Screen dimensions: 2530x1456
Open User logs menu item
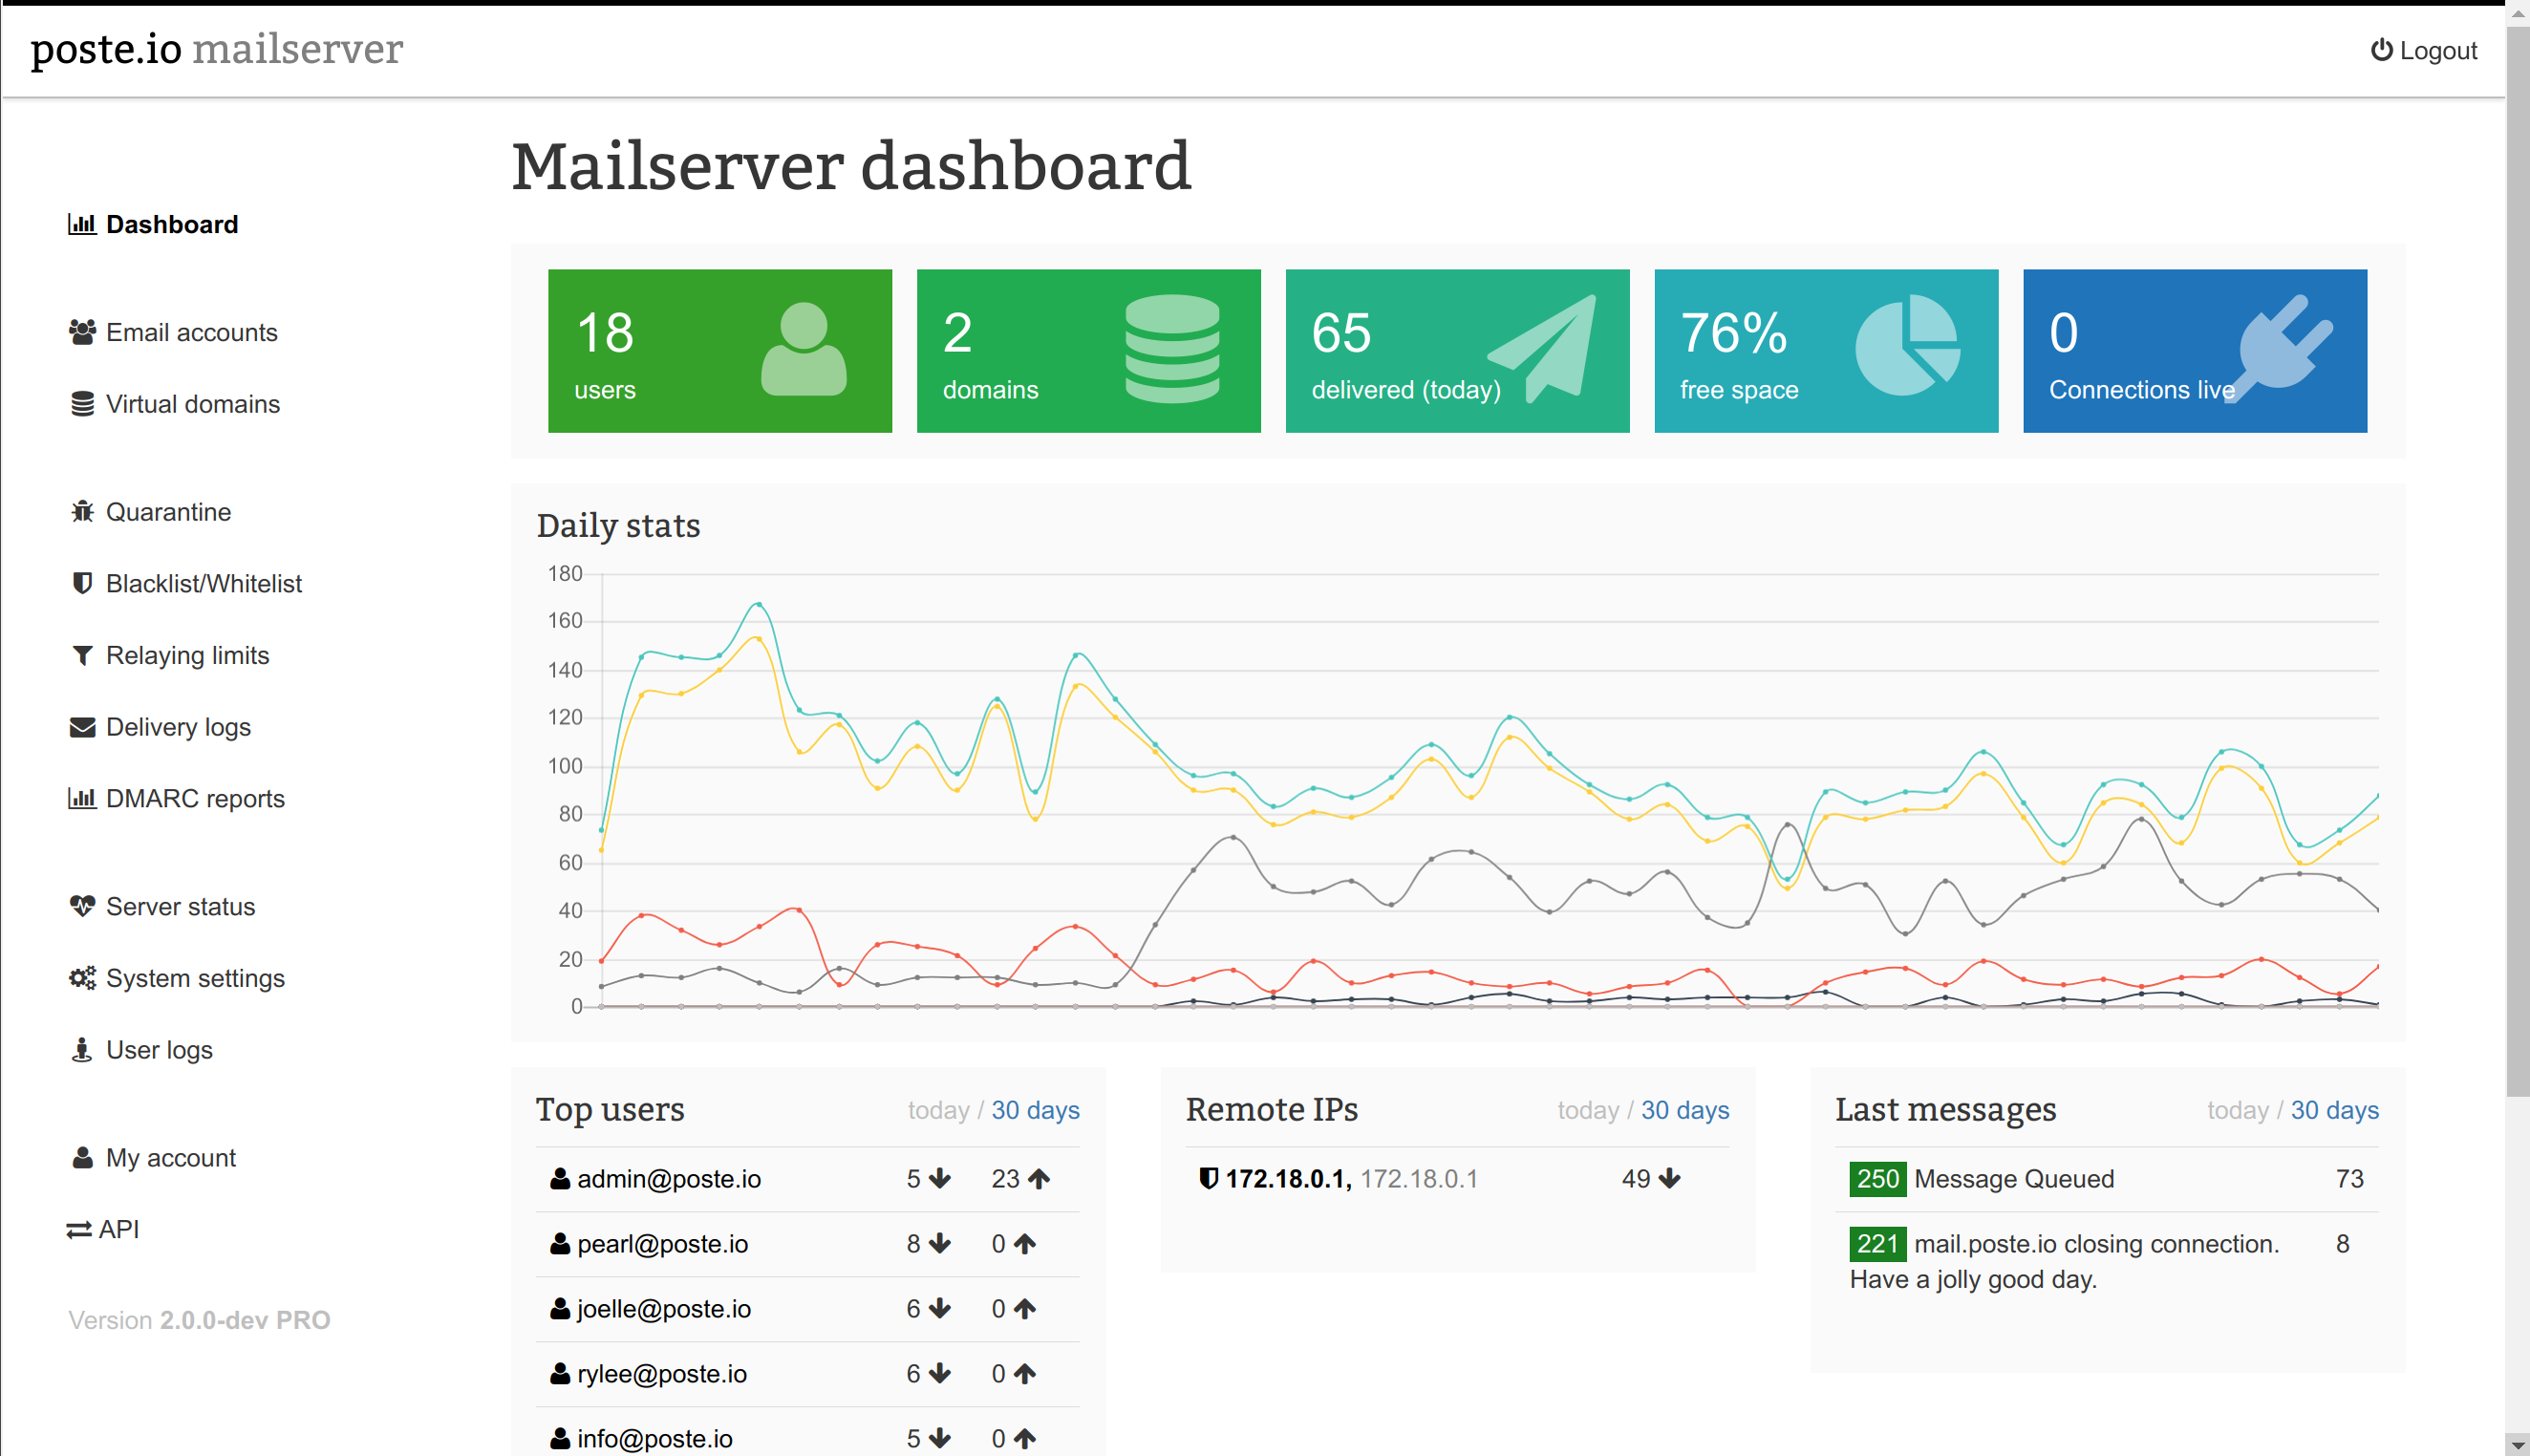click(159, 1049)
